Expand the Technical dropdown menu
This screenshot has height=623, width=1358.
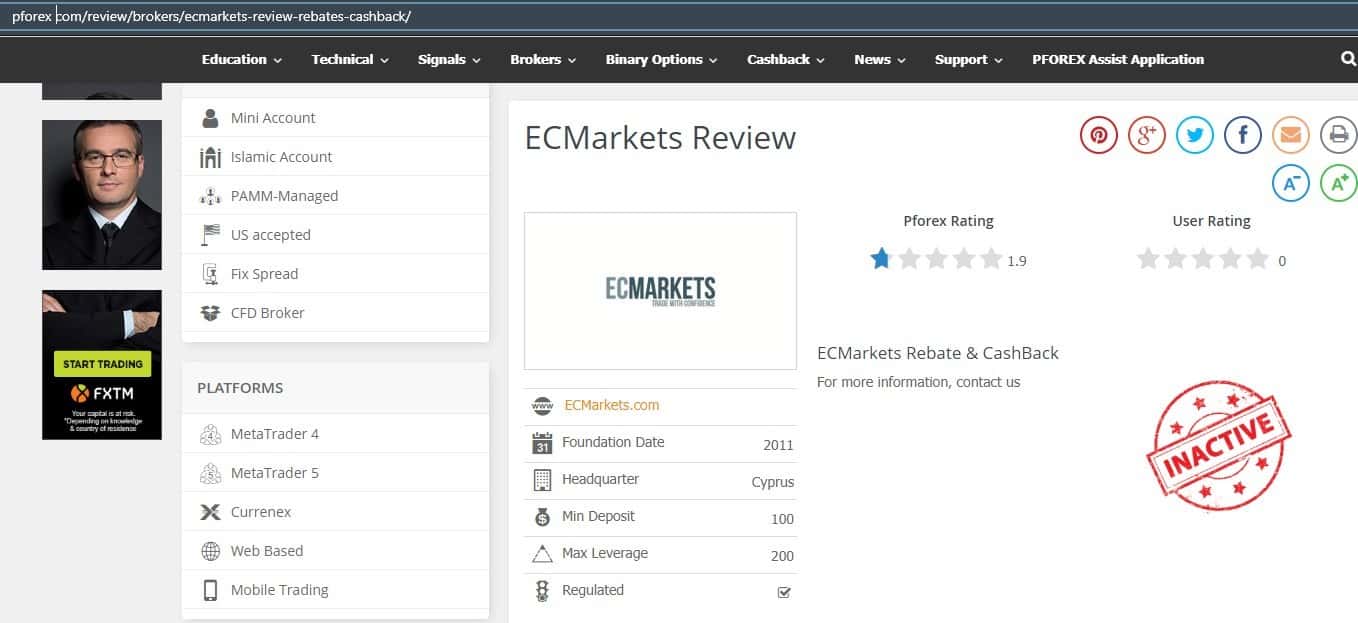[x=349, y=60]
